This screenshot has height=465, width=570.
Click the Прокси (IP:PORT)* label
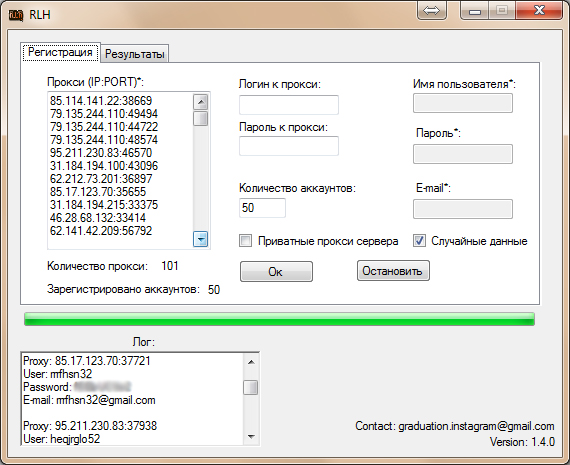[96, 82]
